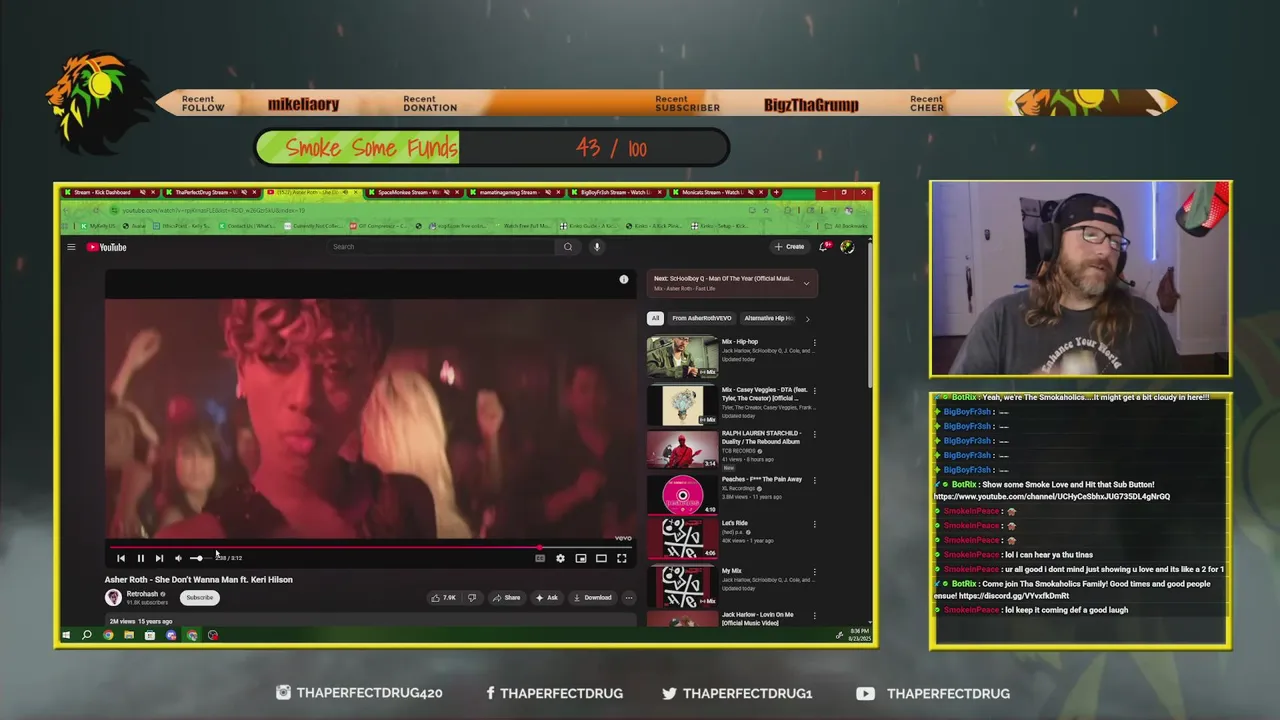1280x720 pixels.
Task: Expand the Next up playlist panel
Action: pyautogui.click(x=806, y=283)
